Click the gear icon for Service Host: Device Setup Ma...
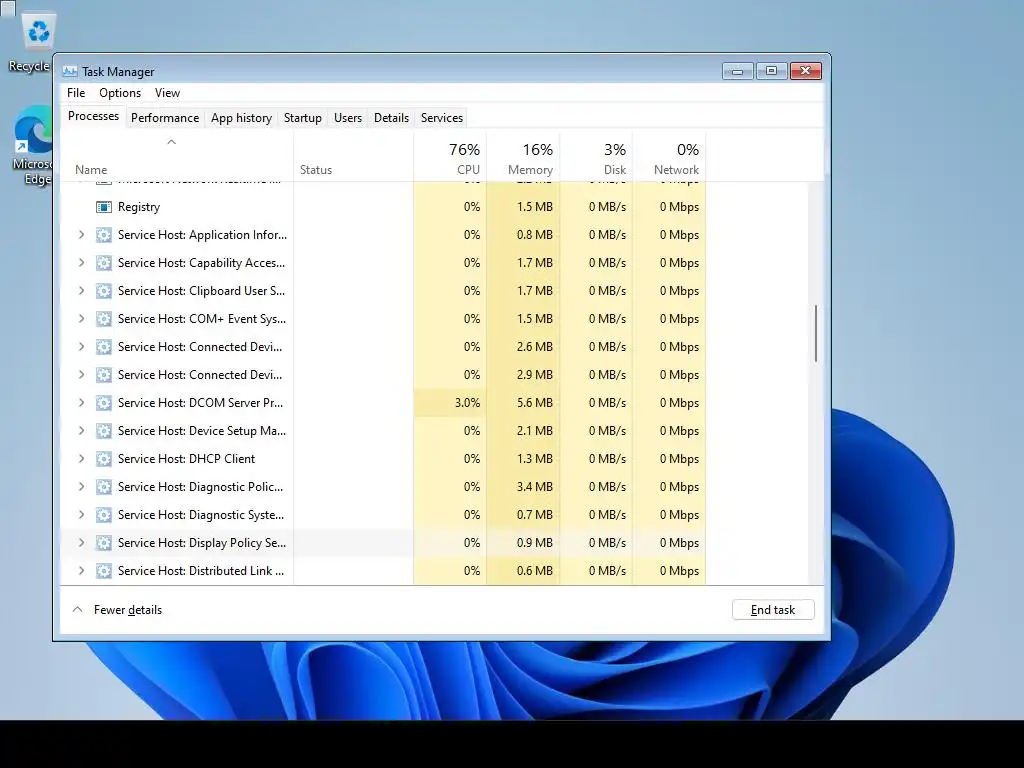This screenshot has width=1024, height=768. [x=104, y=431]
